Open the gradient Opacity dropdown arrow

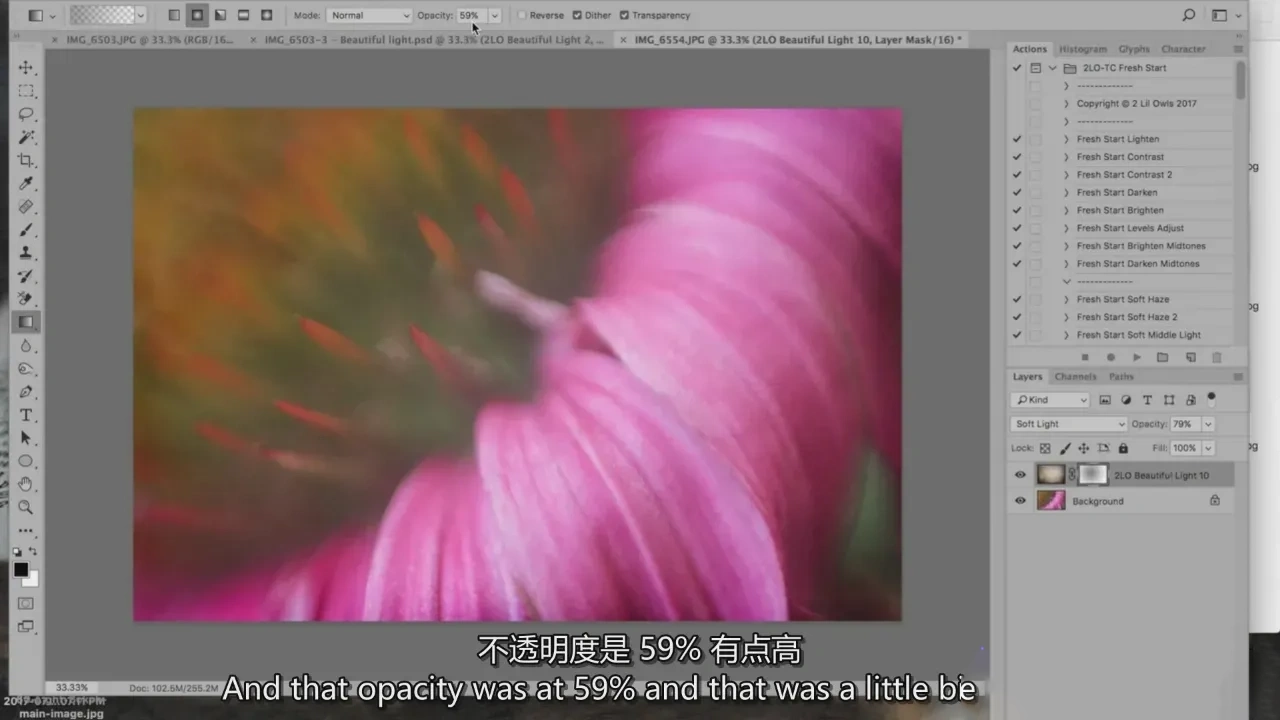tap(494, 16)
